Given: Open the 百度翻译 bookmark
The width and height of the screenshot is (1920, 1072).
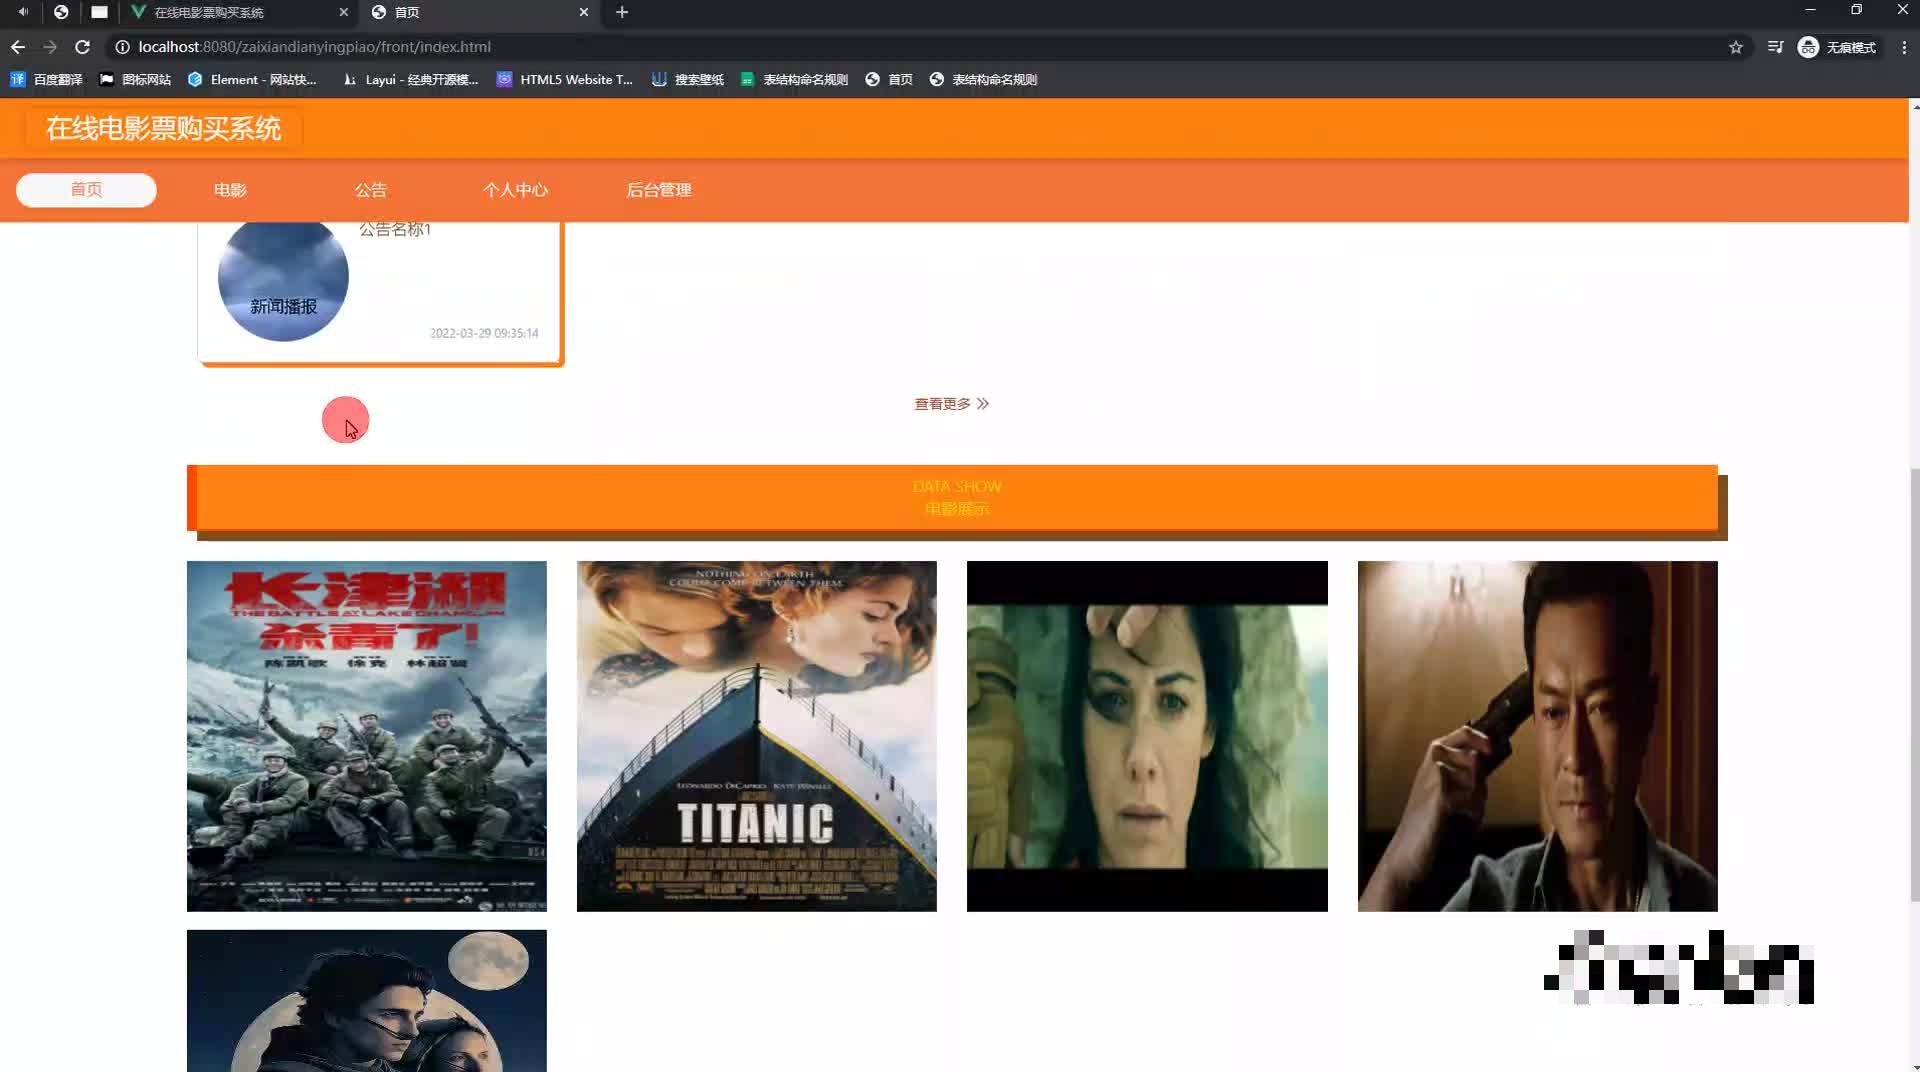Looking at the screenshot, I should [46, 79].
